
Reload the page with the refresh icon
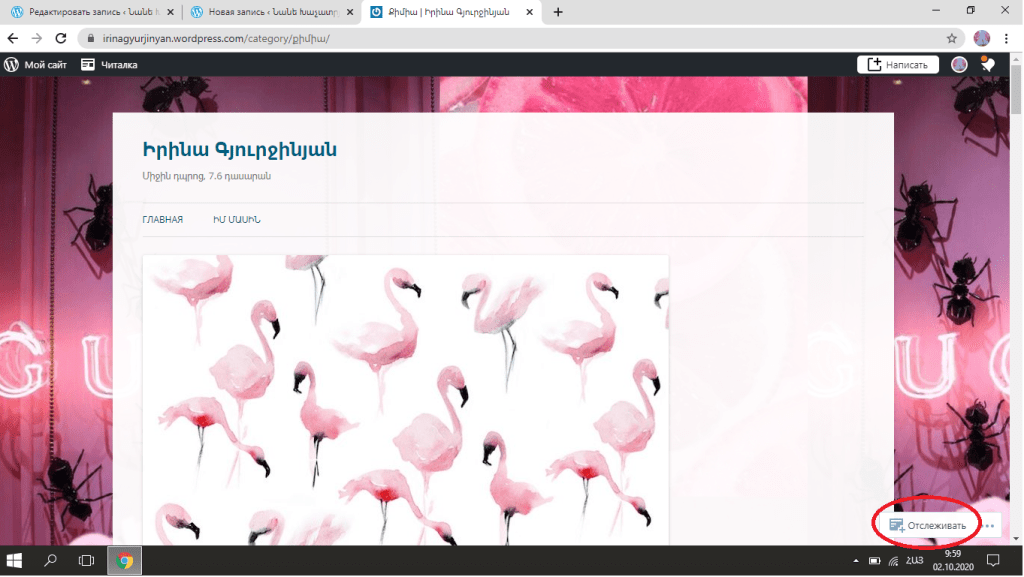(61, 38)
